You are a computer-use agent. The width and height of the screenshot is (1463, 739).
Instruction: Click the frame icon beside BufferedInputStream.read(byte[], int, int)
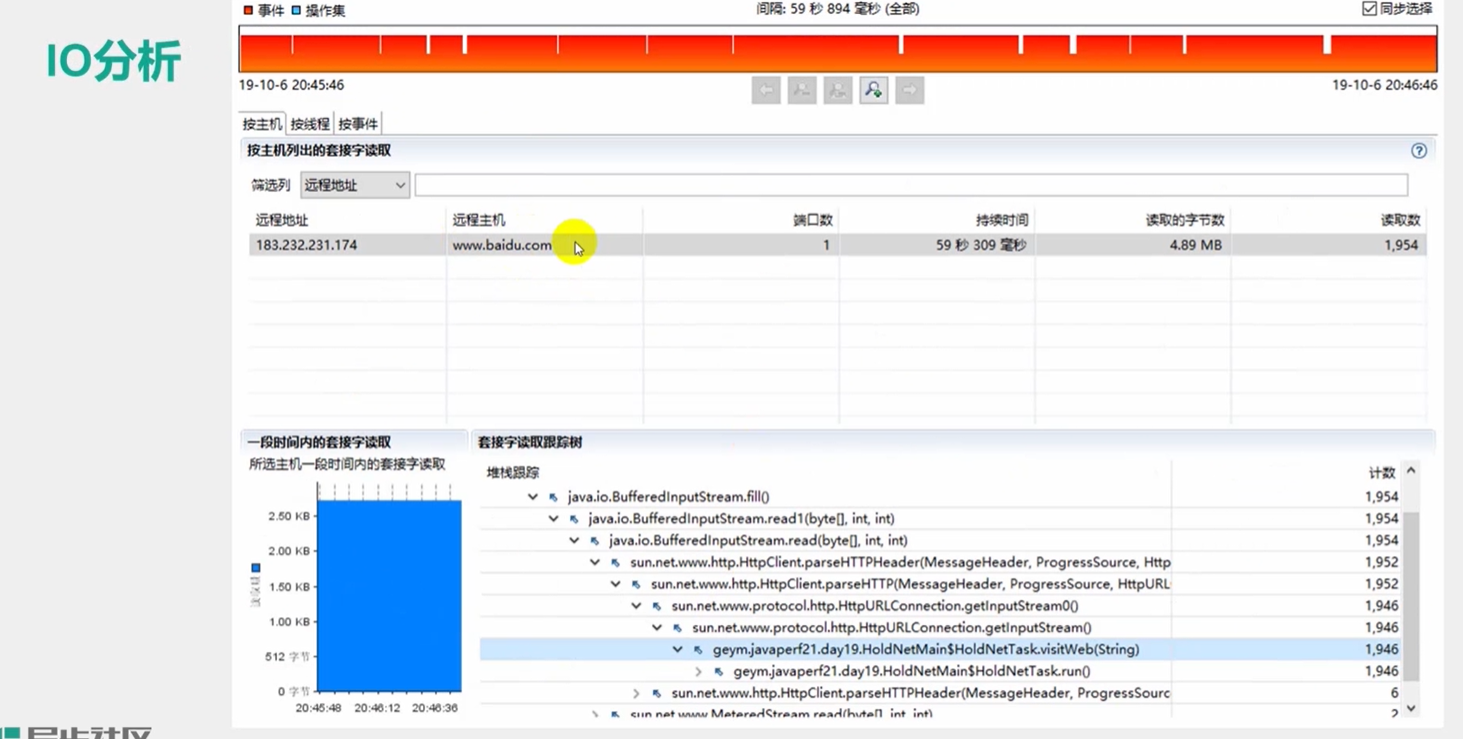tap(595, 541)
